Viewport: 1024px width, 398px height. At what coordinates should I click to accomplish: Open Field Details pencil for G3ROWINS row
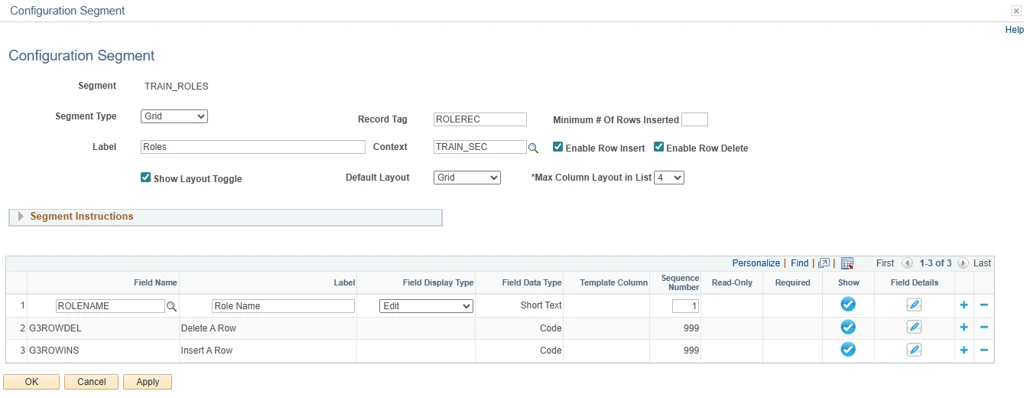914,350
